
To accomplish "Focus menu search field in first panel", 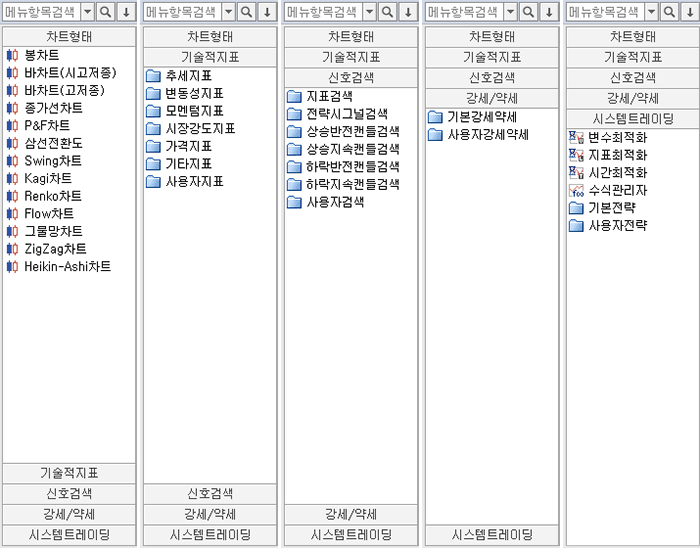I will point(42,12).
